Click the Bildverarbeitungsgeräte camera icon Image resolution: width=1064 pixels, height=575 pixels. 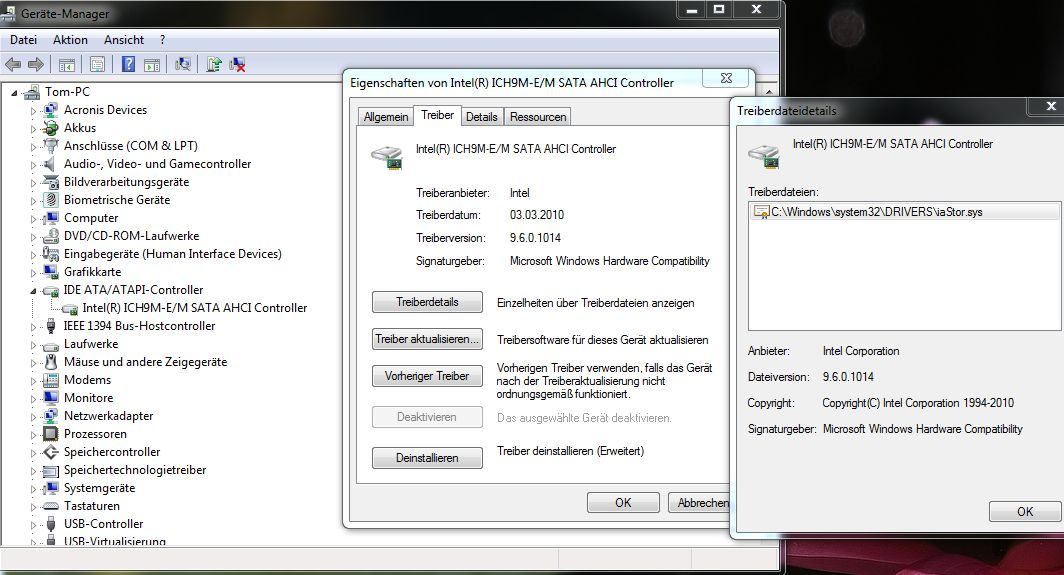click(x=50, y=182)
